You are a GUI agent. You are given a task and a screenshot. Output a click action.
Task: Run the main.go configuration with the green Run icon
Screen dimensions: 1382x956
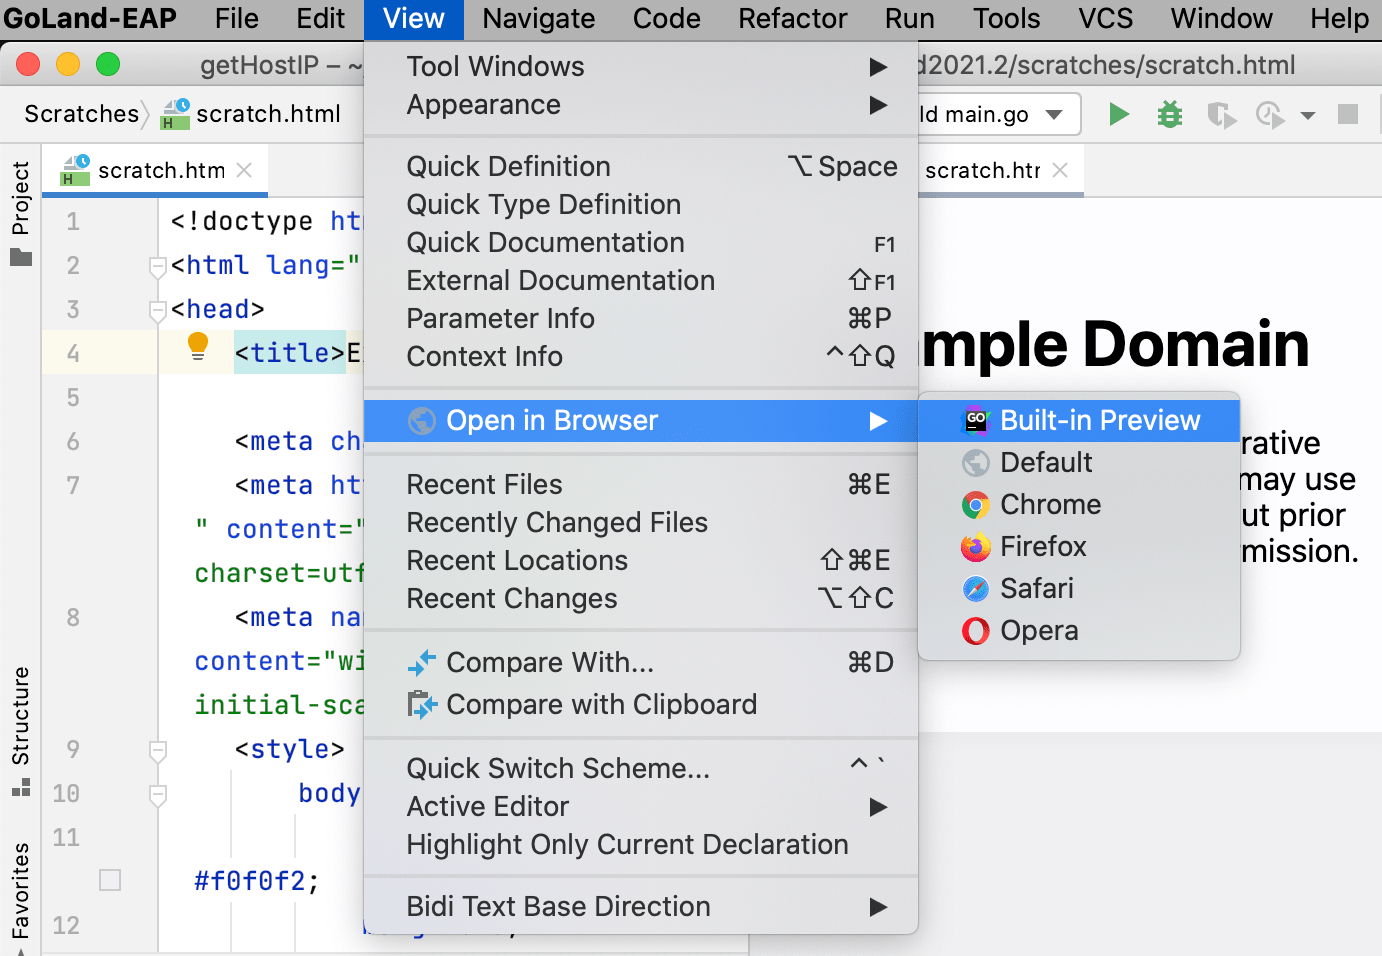[1119, 114]
